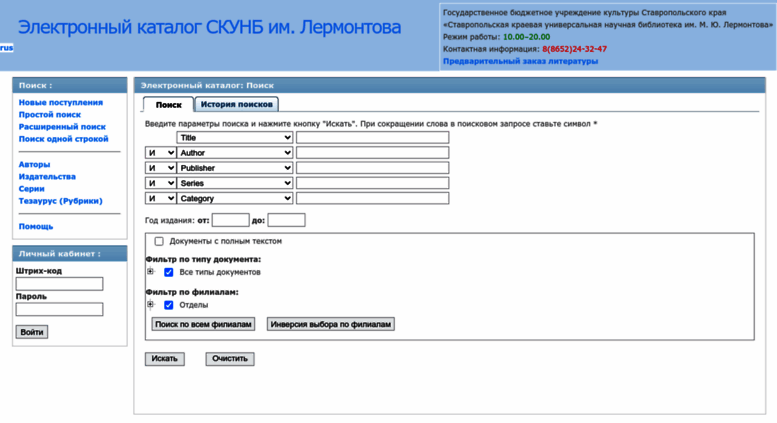
Task: Open Новые поступления in the sidebar
Action: pyautogui.click(x=61, y=102)
